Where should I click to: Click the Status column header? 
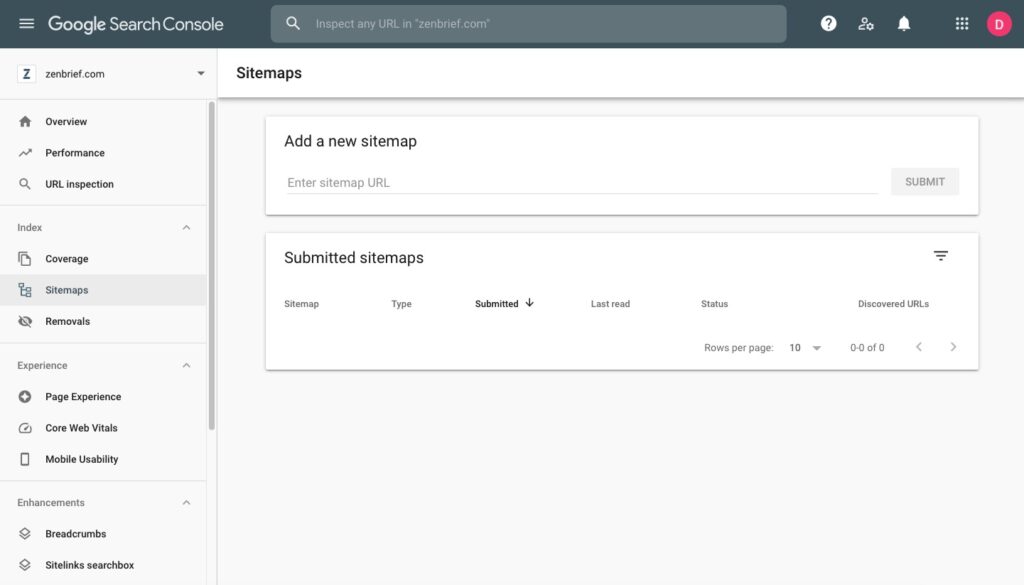point(714,304)
